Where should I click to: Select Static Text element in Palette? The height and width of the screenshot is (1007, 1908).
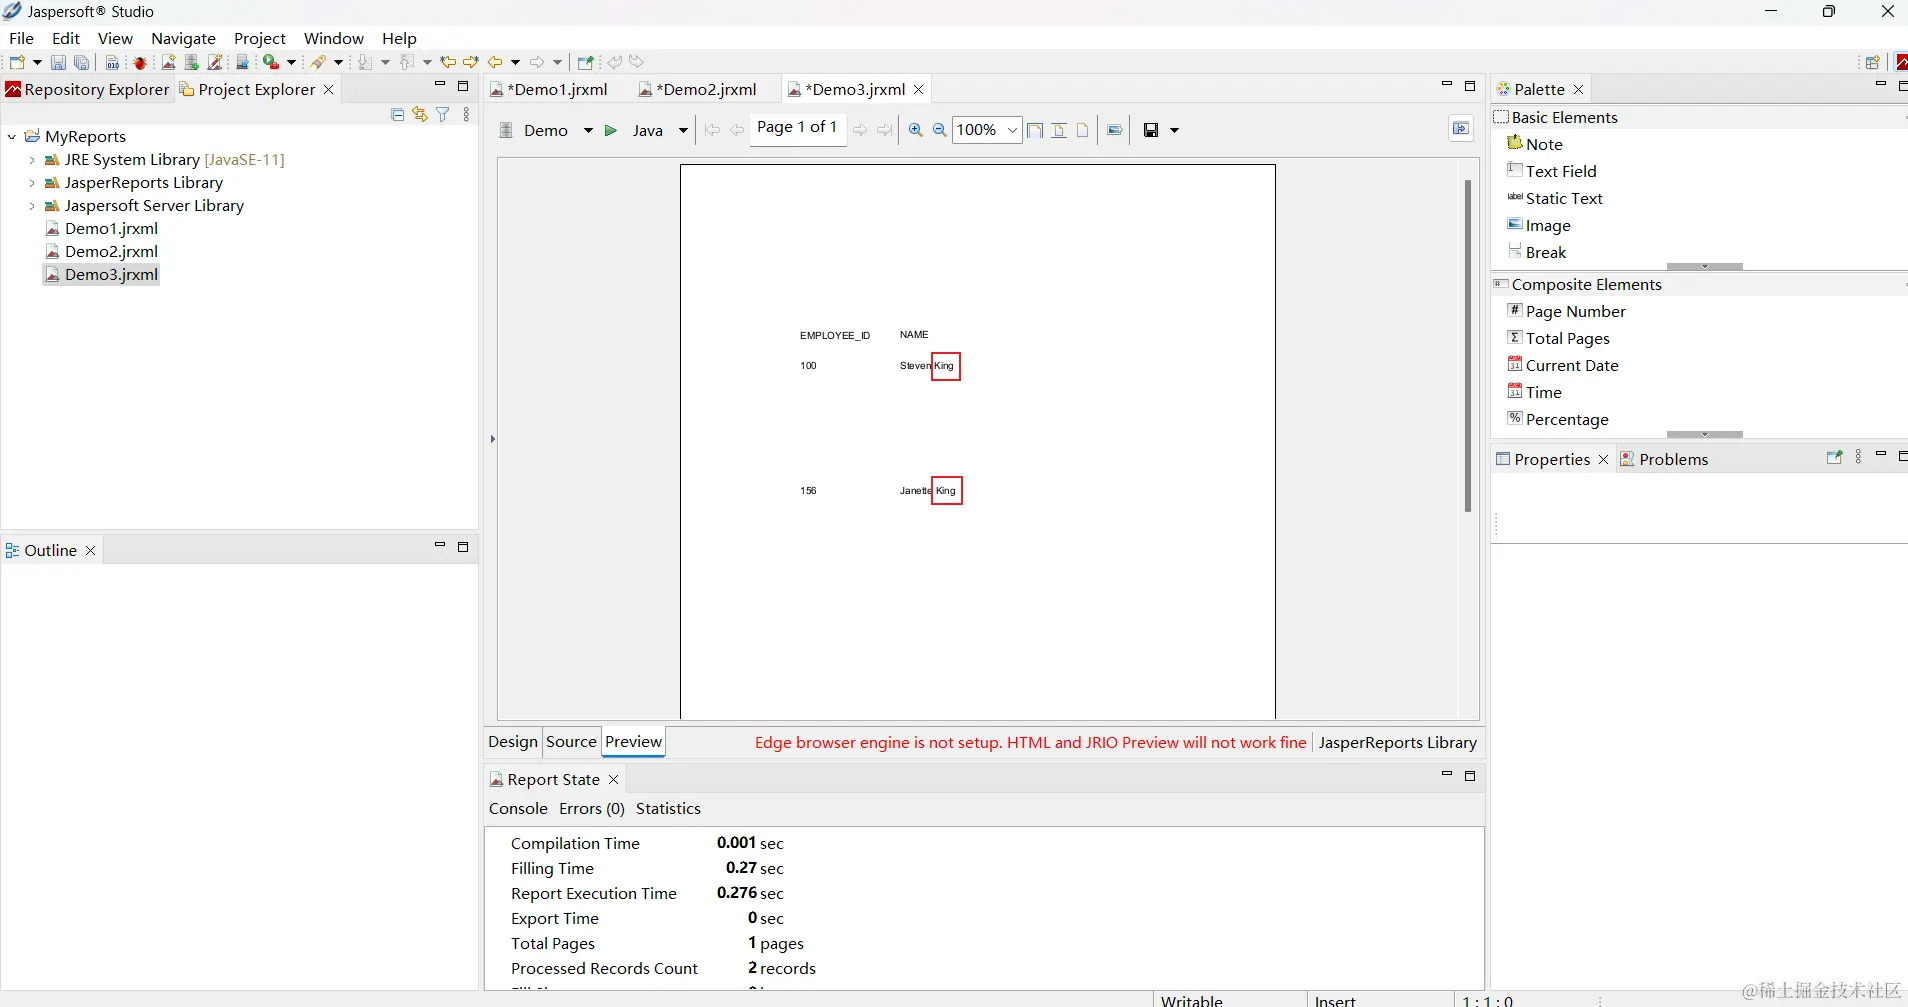(1555, 198)
